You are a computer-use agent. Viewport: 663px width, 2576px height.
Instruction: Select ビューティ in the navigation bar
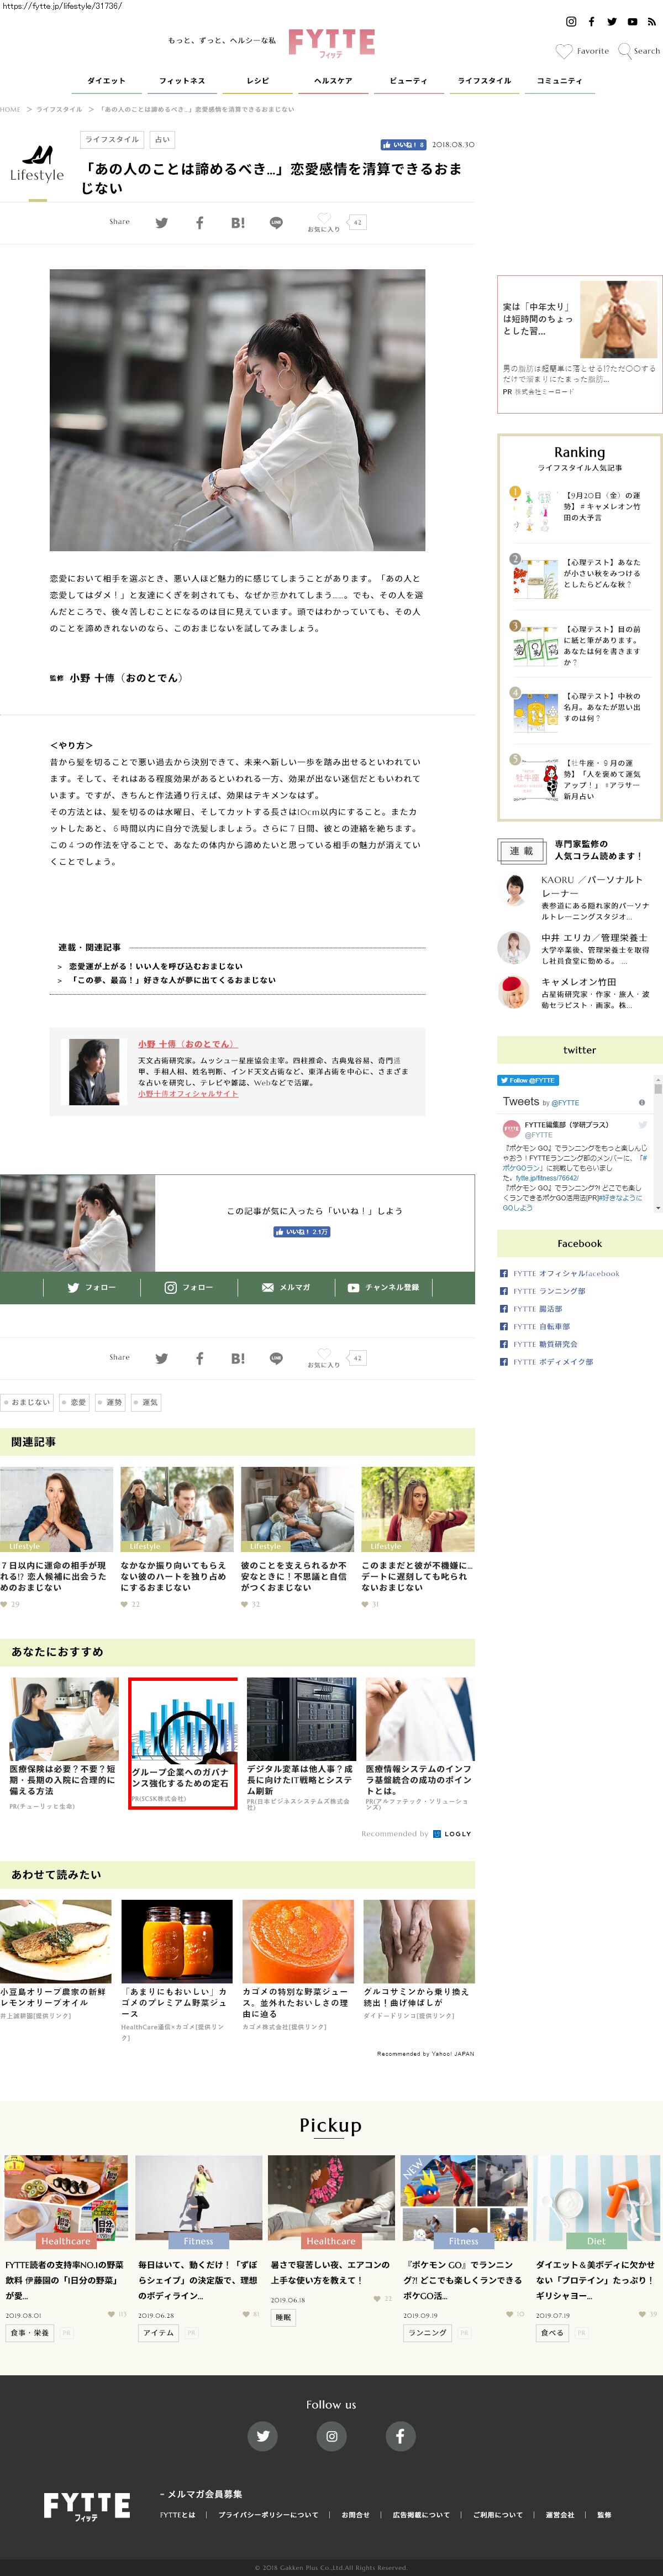pos(408,81)
